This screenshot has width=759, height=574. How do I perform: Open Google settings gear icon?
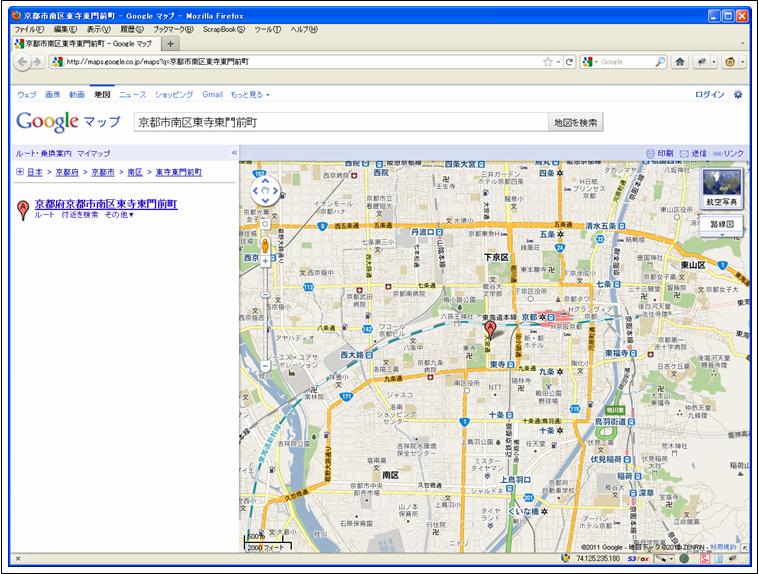tap(738, 94)
